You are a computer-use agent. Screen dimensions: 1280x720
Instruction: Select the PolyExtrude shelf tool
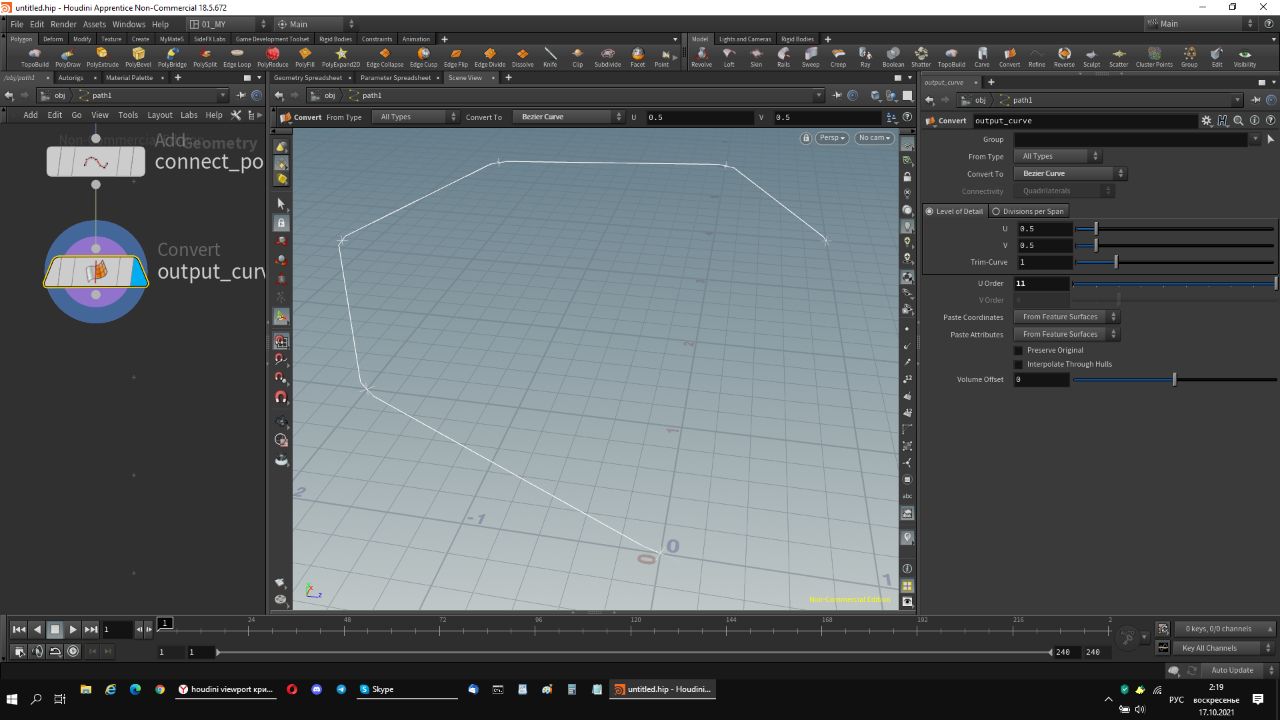[102, 57]
